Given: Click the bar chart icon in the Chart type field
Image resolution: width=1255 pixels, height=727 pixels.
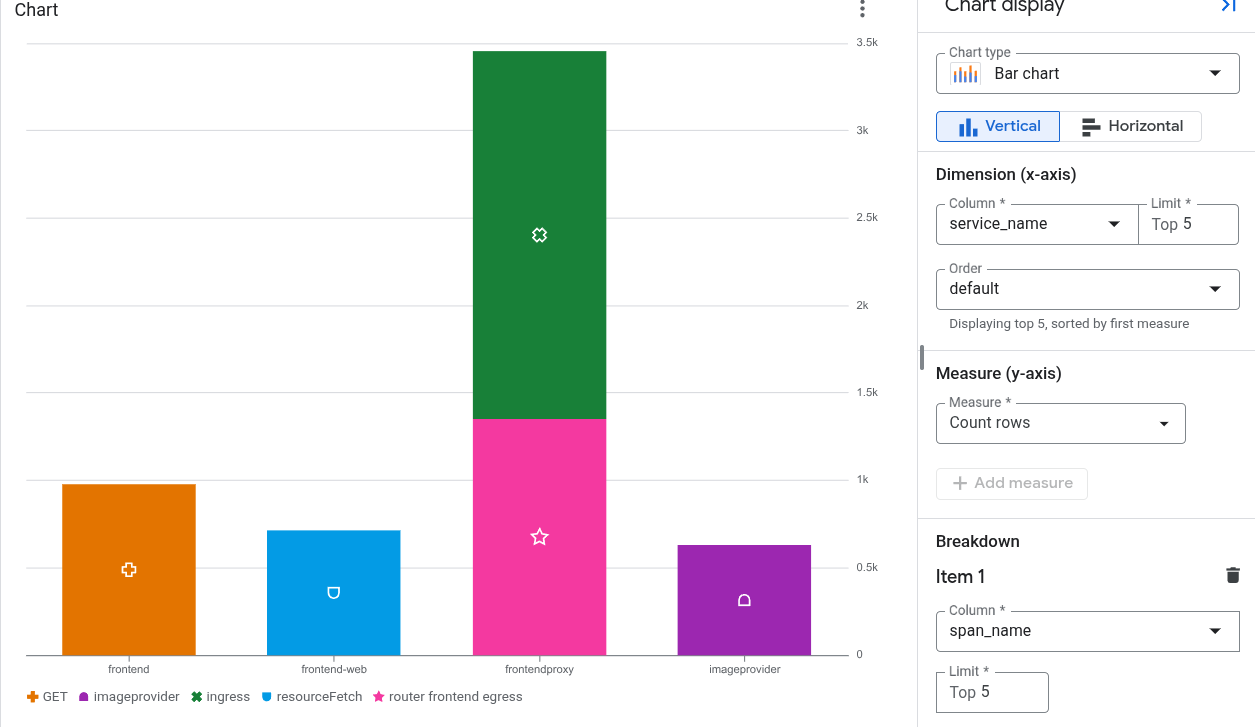Looking at the screenshot, I should [965, 72].
